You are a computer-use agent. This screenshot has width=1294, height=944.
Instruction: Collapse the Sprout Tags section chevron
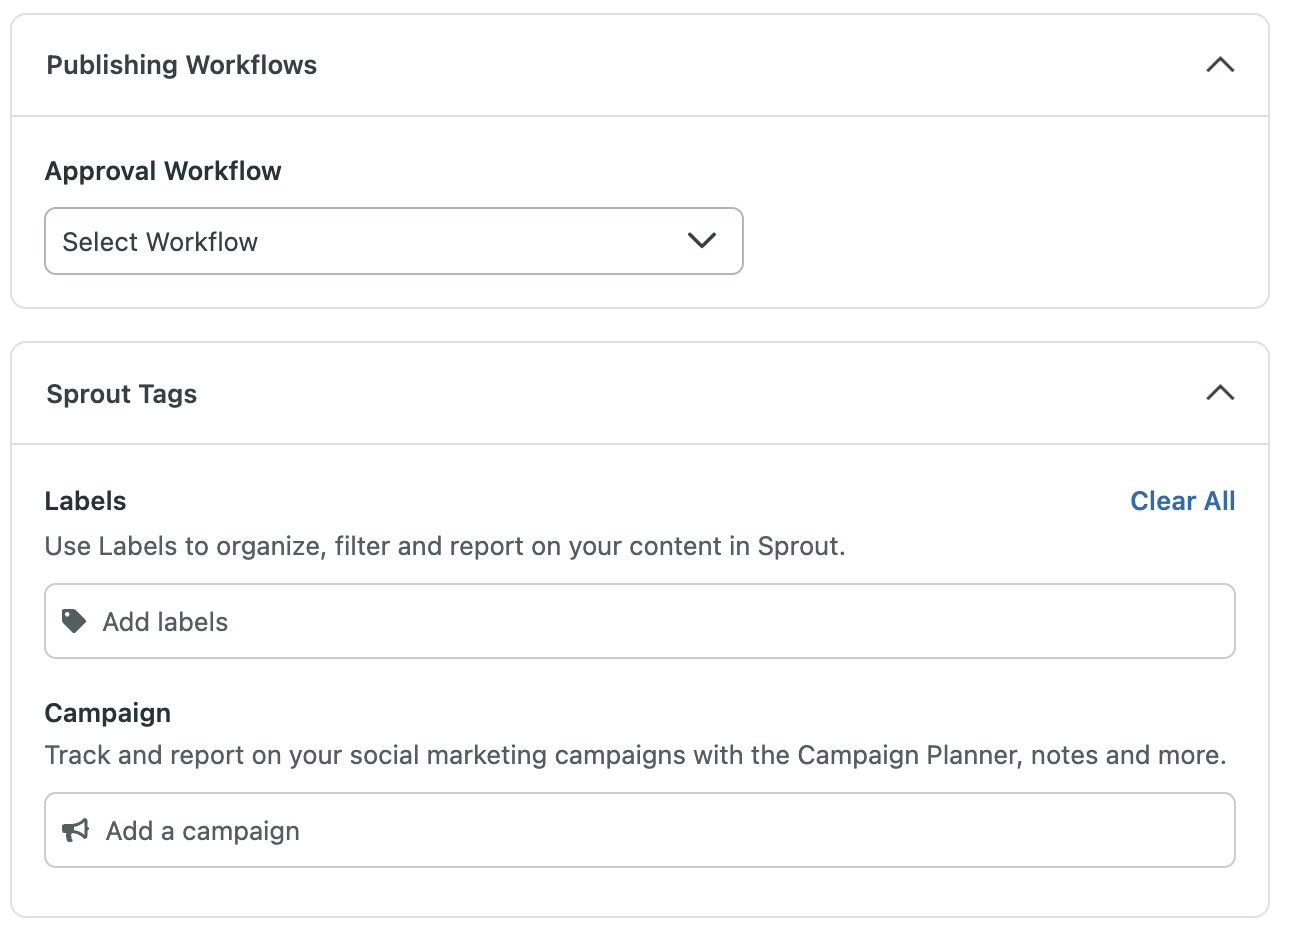(x=1220, y=394)
